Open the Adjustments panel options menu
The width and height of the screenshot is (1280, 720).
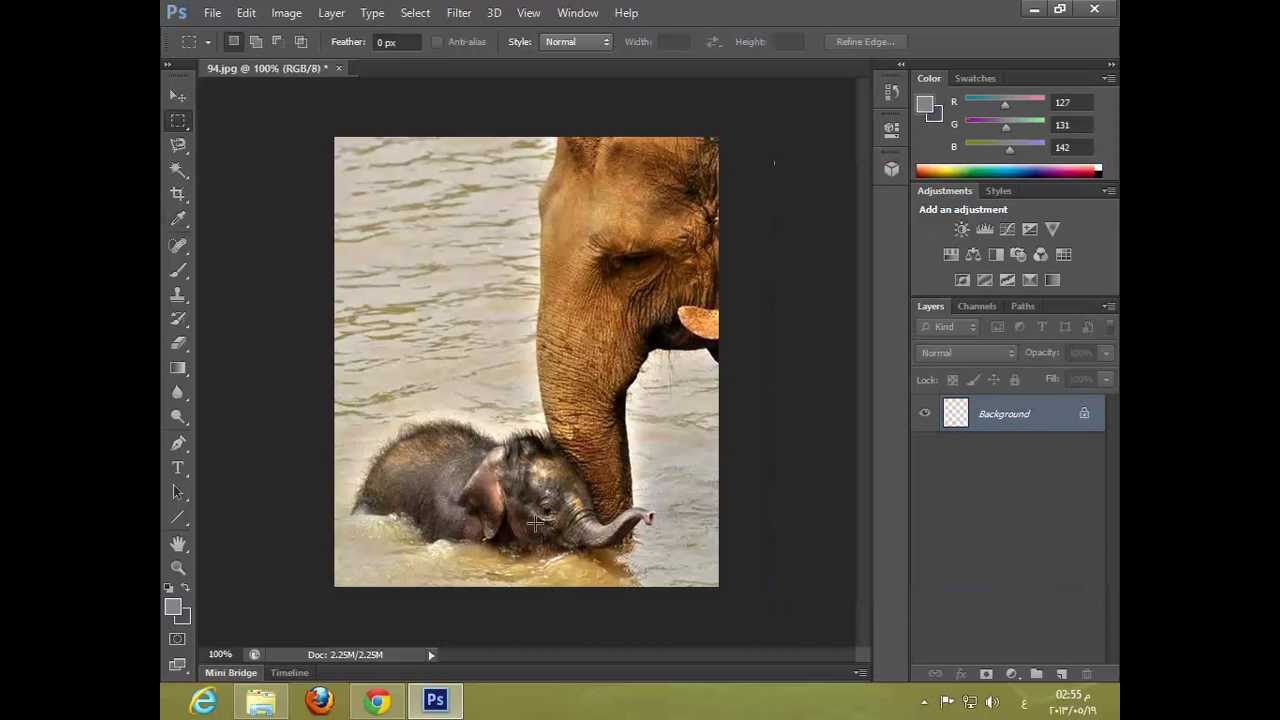1108,190
